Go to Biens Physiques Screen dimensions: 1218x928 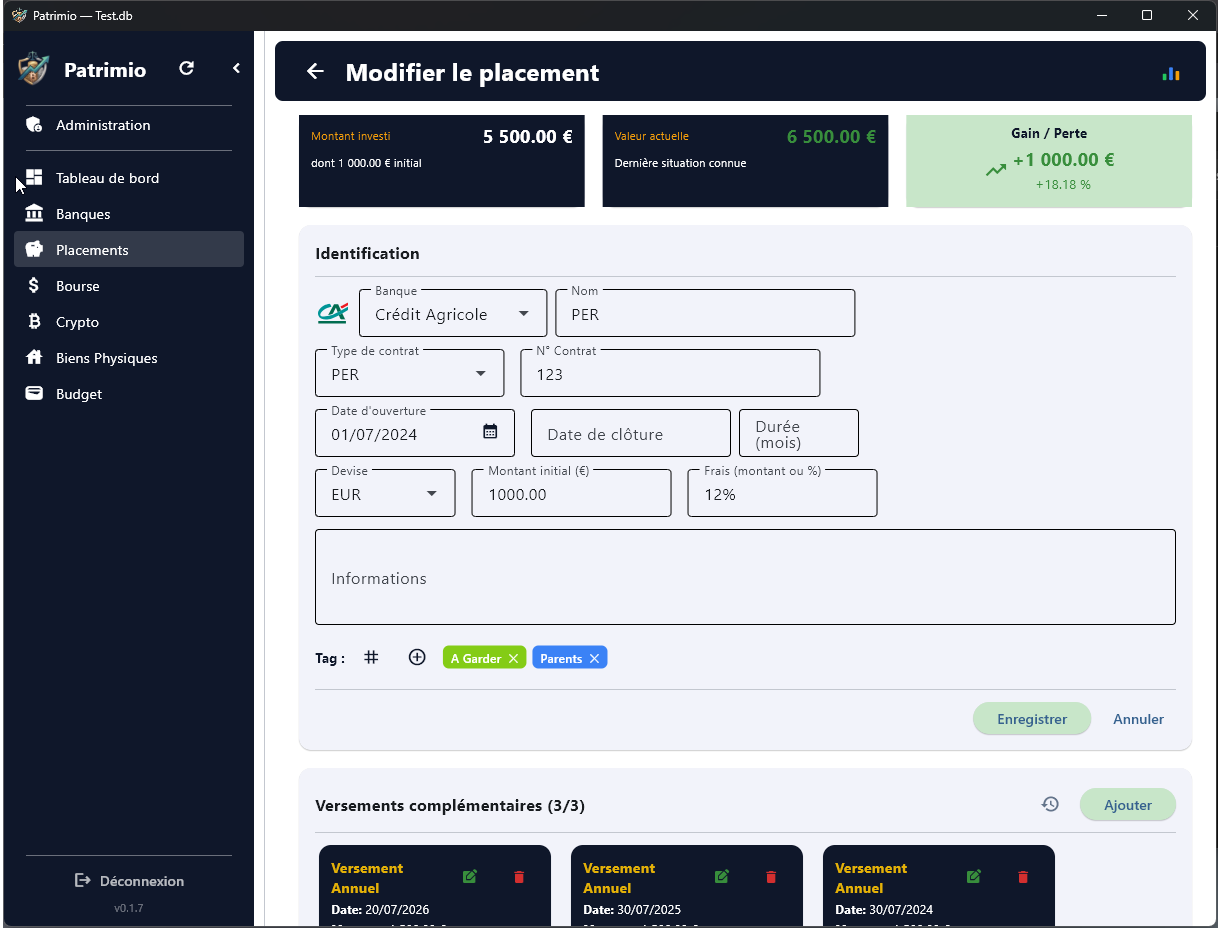tap(129, 358)
